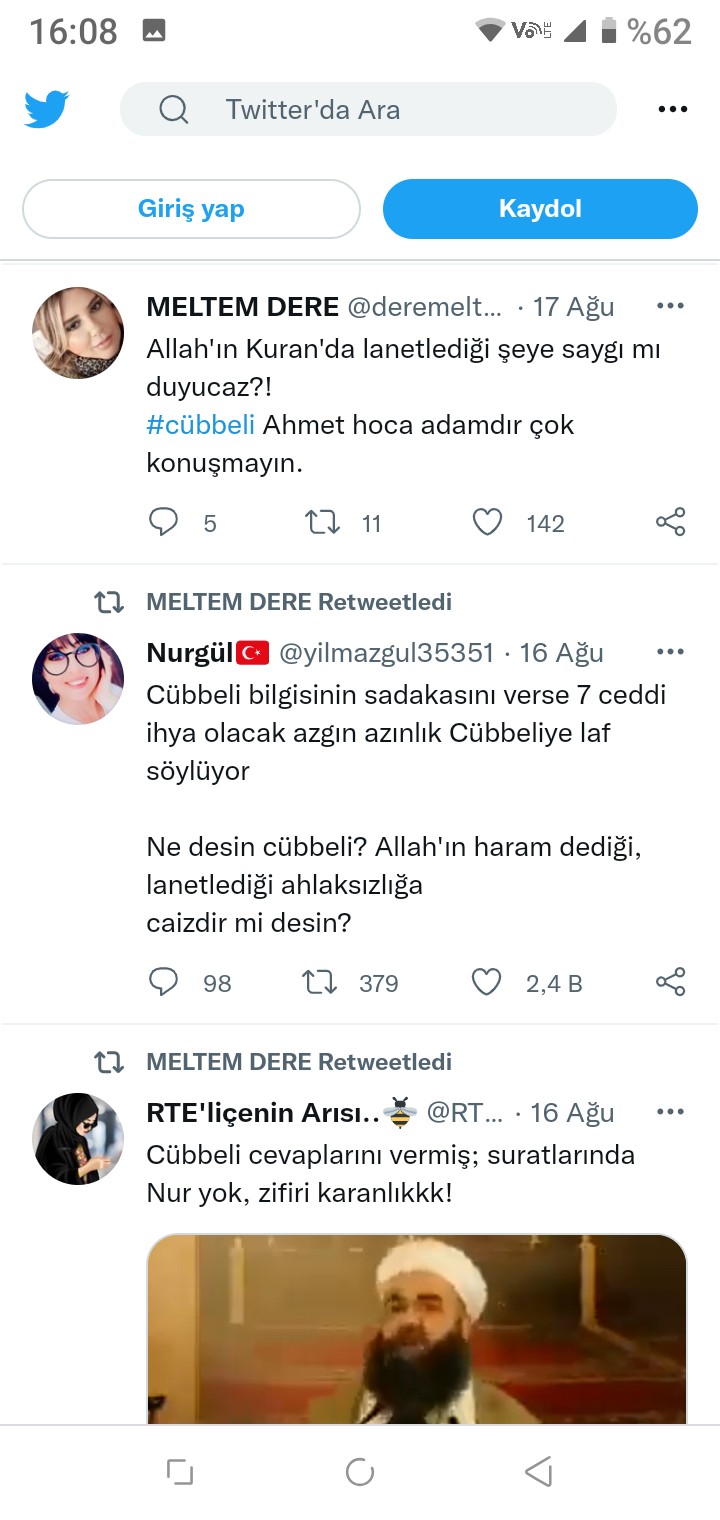Retweet Nurgül's tweet with 379 retweets
The width and height of the screenshot is (720, 1520).
click(x=320, y=983)
